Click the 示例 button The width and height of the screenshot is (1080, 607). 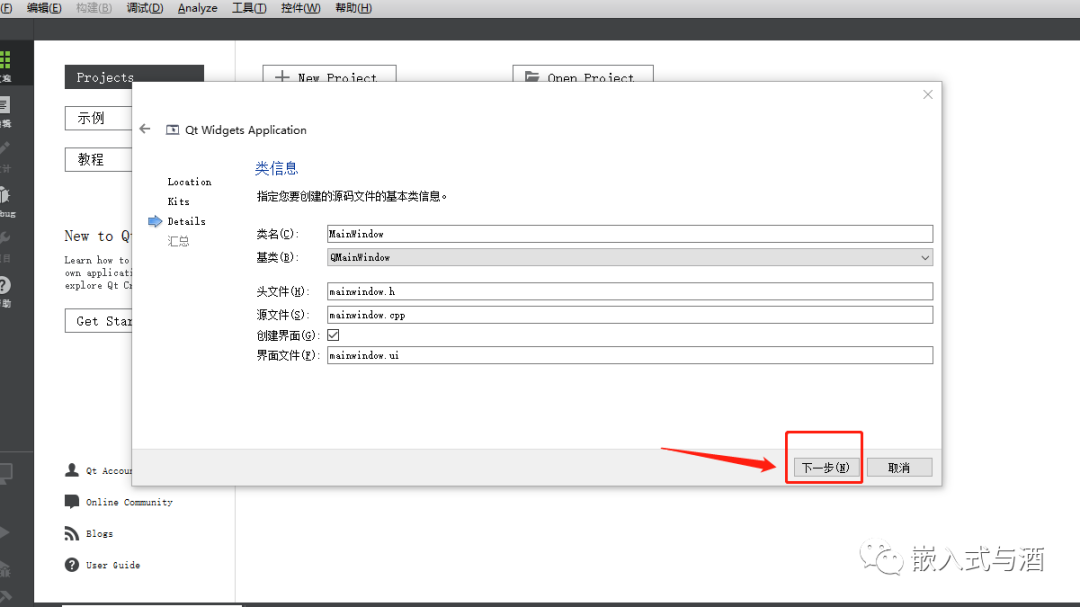click(98, 118)
